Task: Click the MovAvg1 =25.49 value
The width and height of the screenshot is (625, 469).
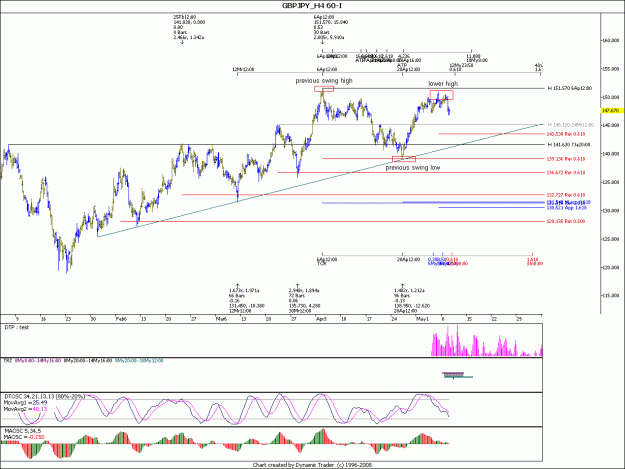Action: coord(26,403)
